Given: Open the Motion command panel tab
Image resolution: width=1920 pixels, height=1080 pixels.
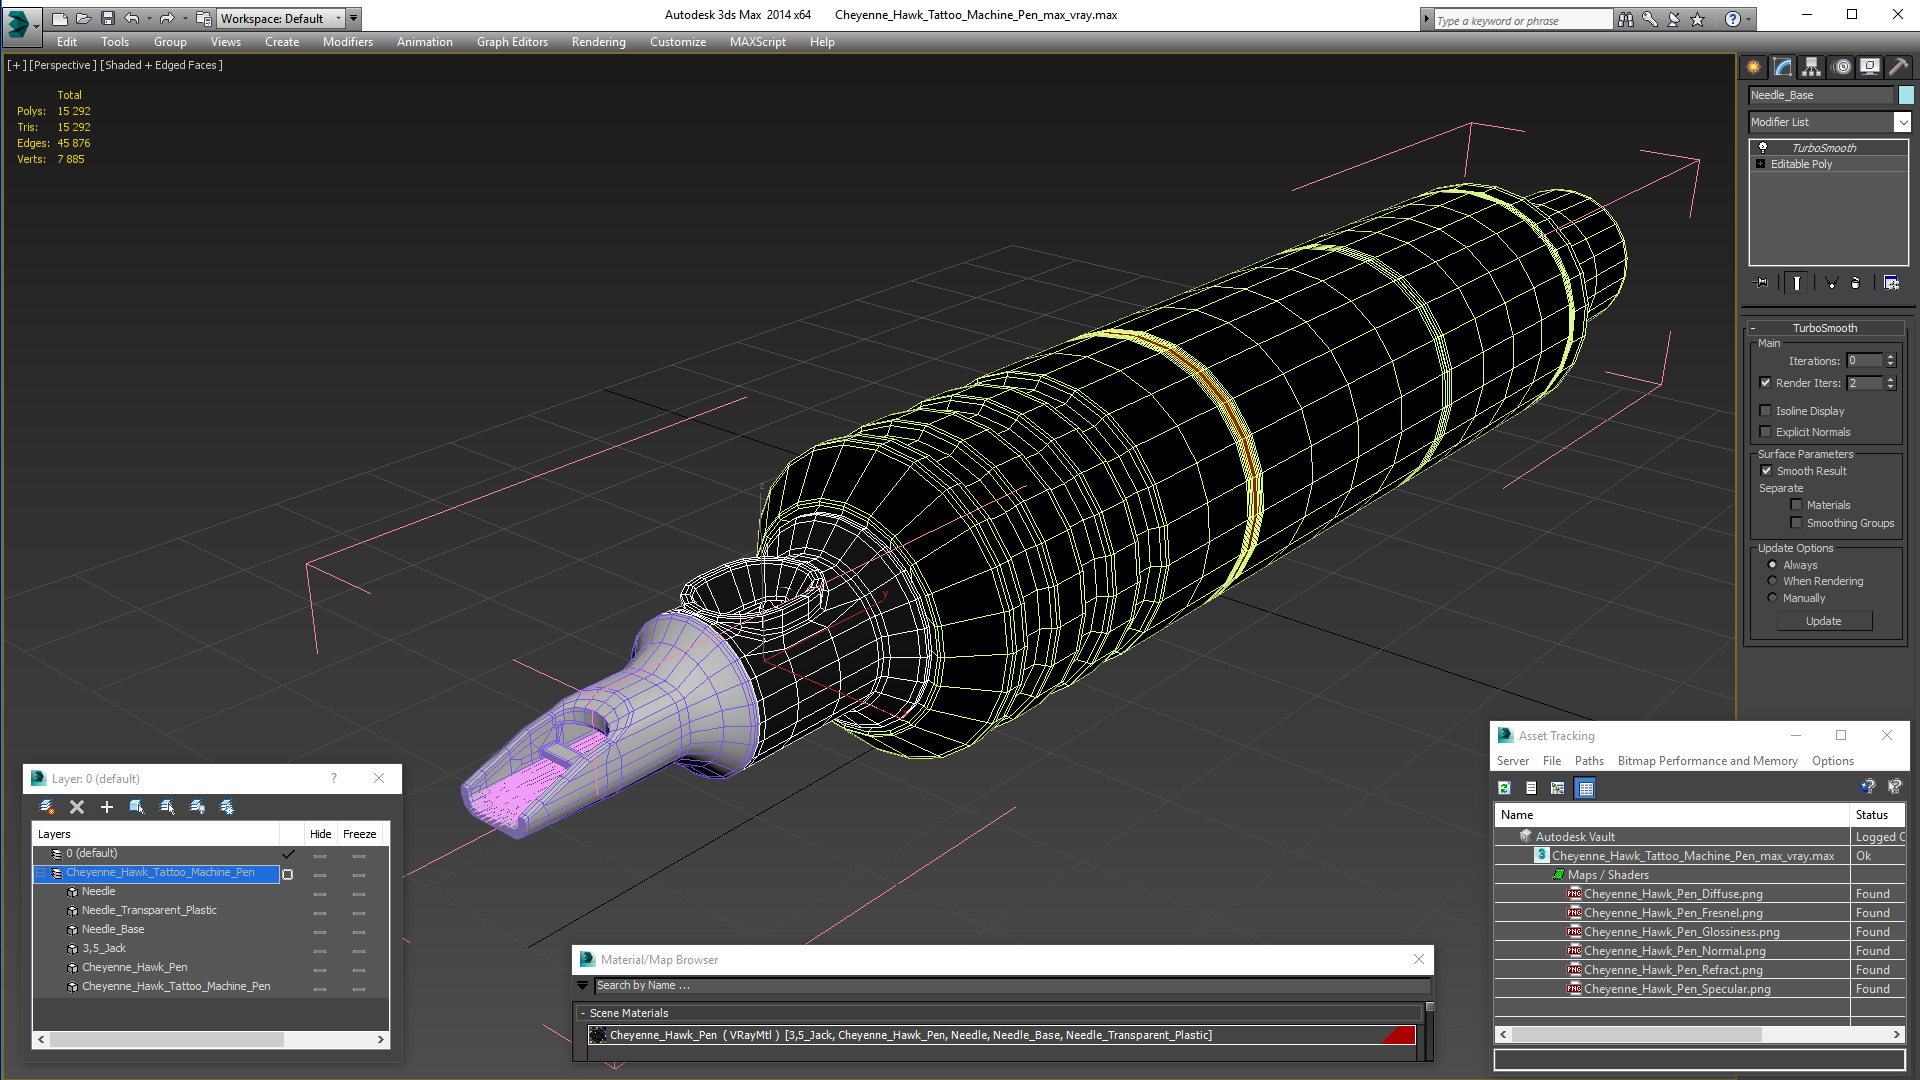Looking at the screenshot, I should pyautogui.click(x=1842, y=67).
